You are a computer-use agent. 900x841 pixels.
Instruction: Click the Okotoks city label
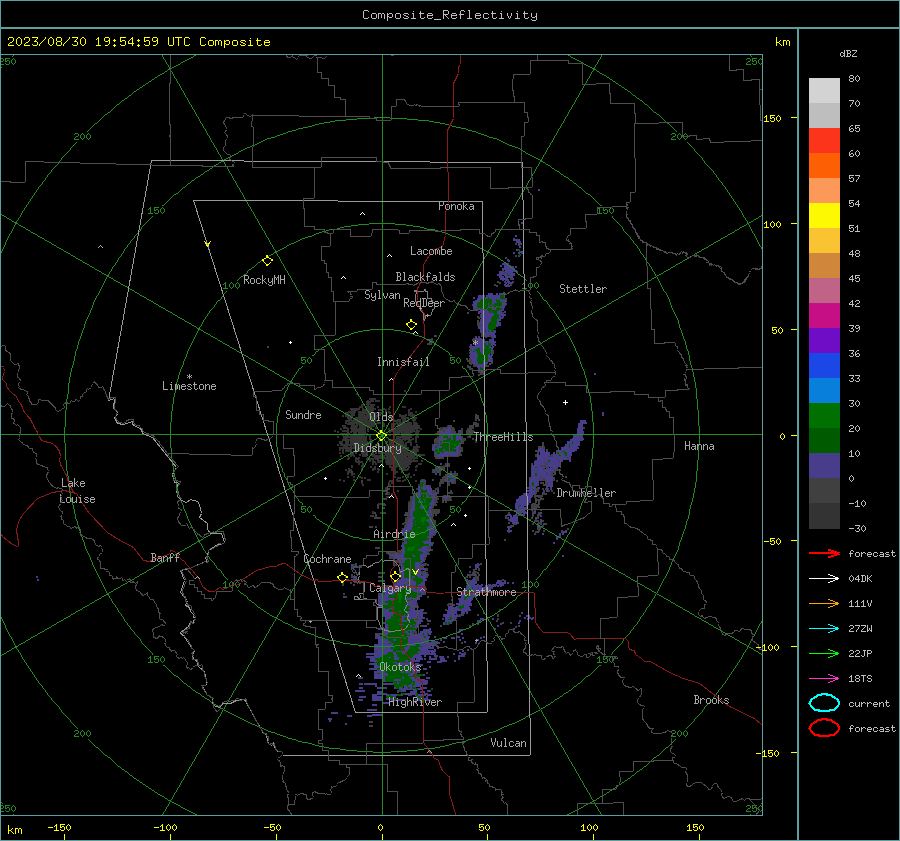400,666
